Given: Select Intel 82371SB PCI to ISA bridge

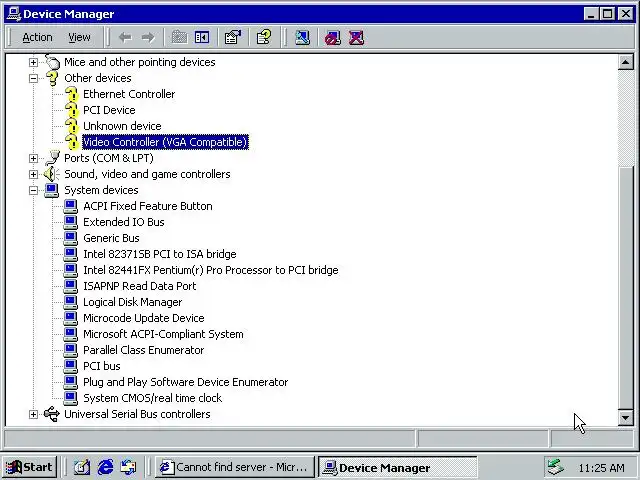Looking at the screenshot, I should pyautogui.click(x=160, y=254).
